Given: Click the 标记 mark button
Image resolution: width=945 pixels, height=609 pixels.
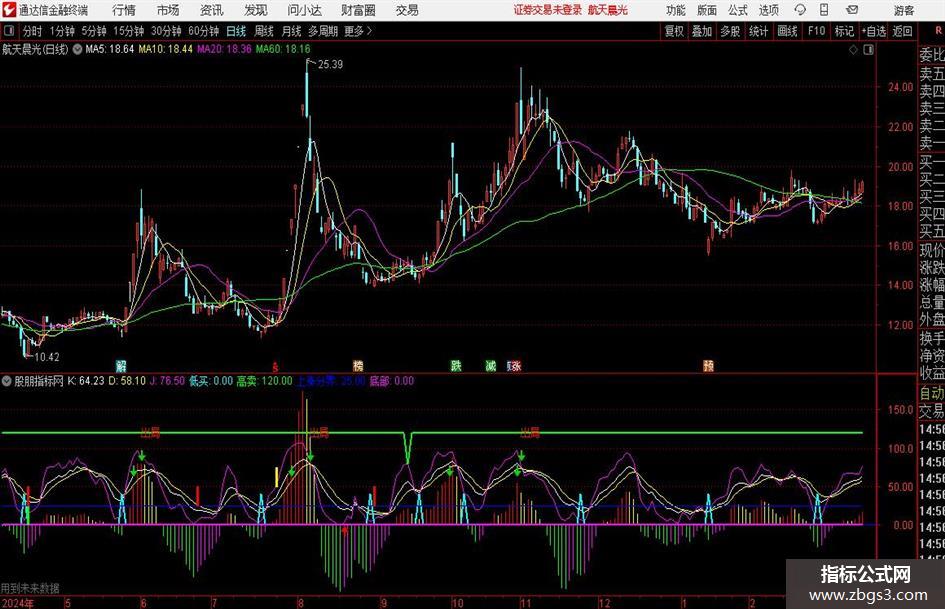Looking at the screenshot, I should [844, 31].
